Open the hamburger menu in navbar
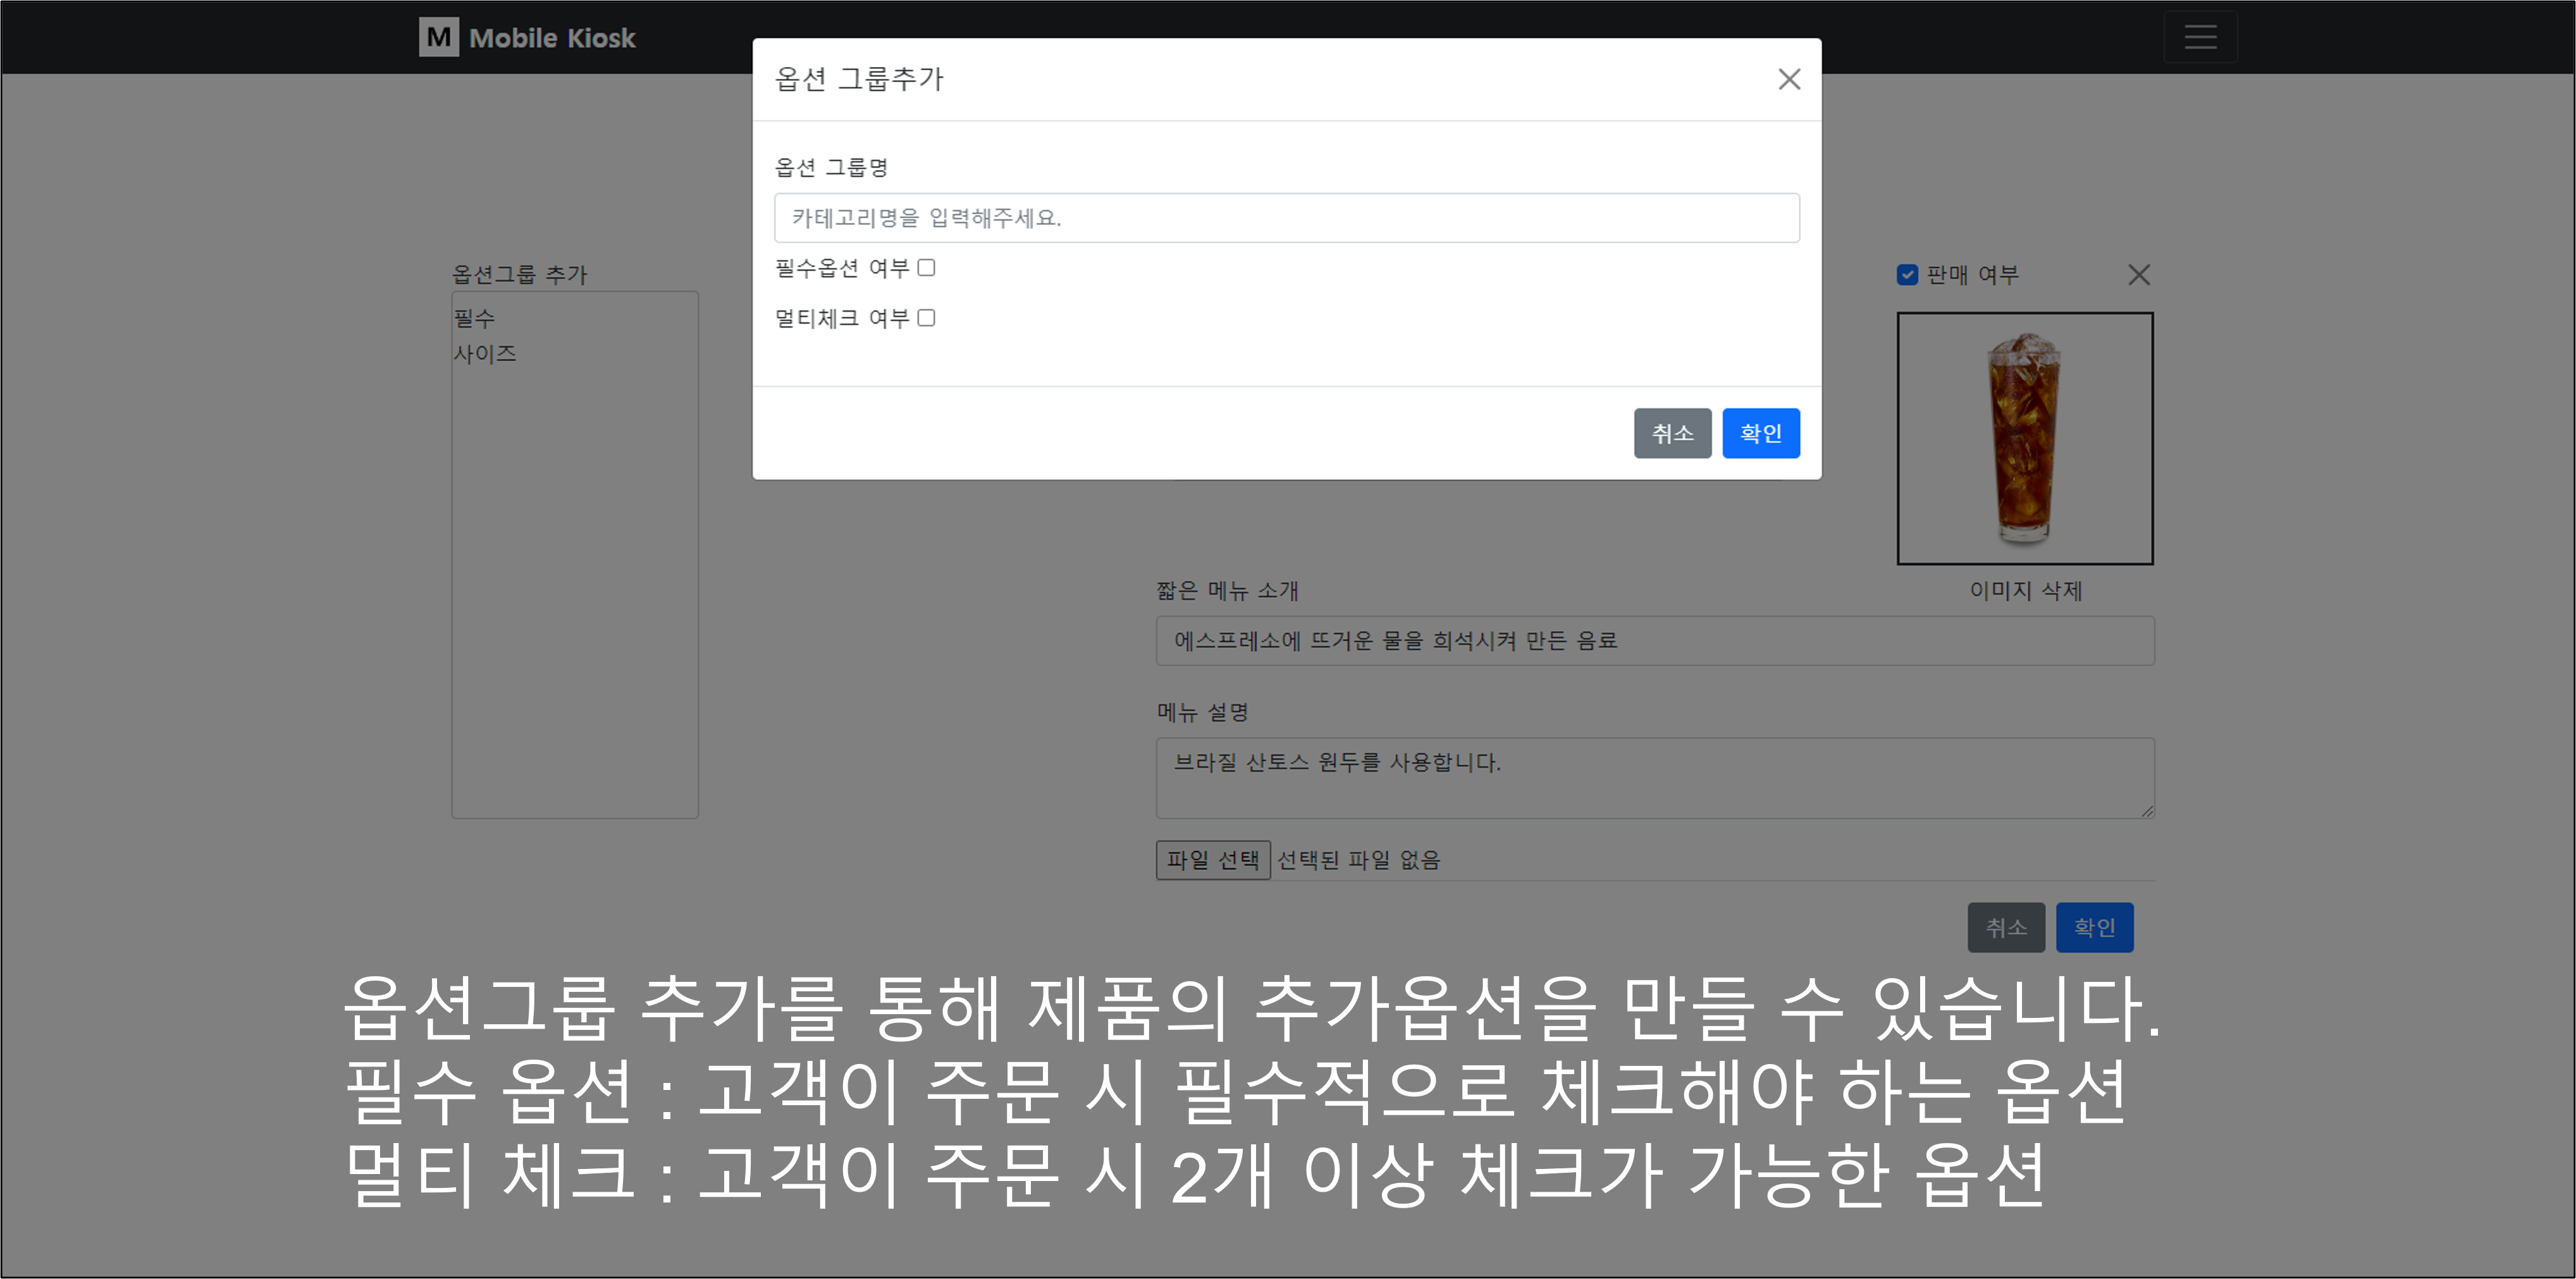Viewport: 2576px width, 1279px height. [2200, 37]
